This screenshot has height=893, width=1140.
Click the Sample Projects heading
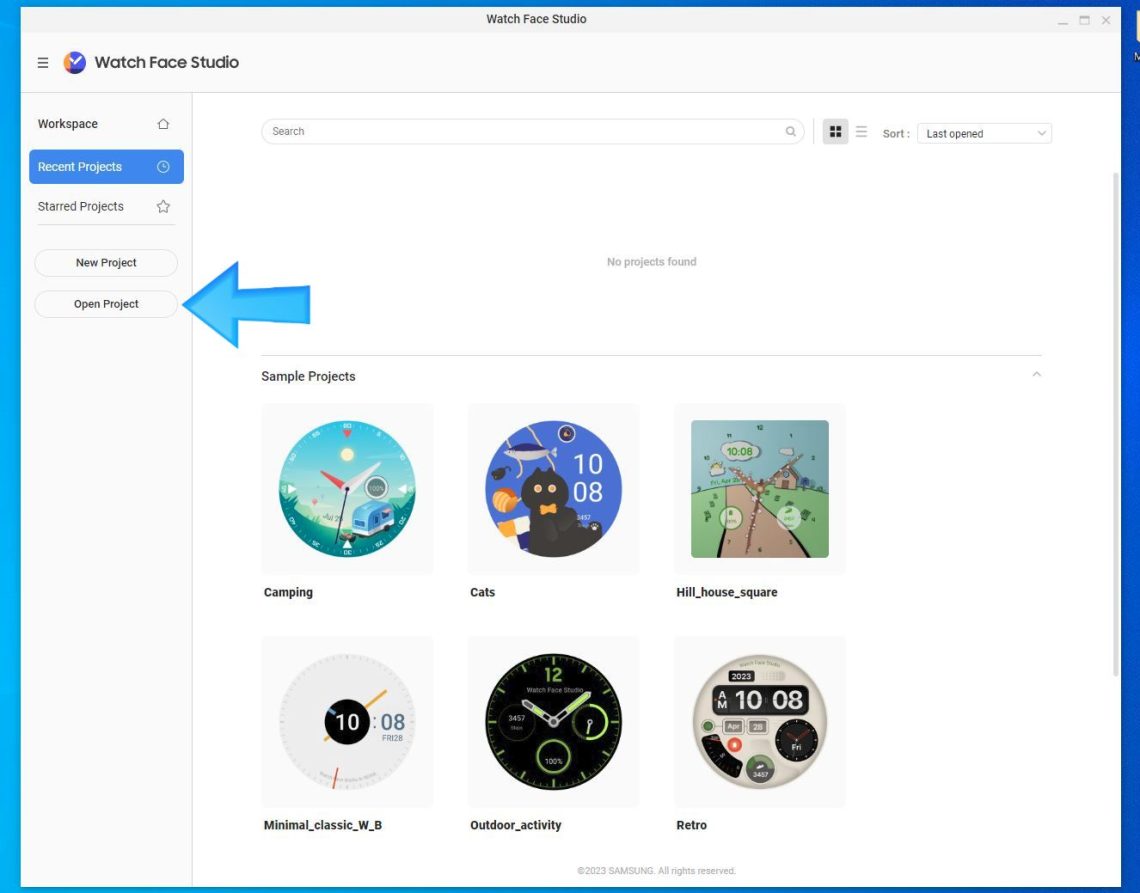coord(308,376)
